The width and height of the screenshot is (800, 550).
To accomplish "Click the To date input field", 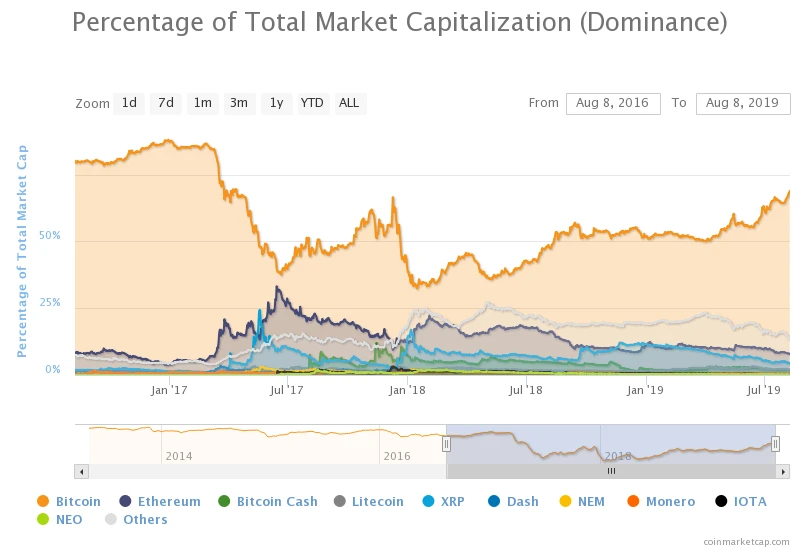I will click(x=743, y=103).
